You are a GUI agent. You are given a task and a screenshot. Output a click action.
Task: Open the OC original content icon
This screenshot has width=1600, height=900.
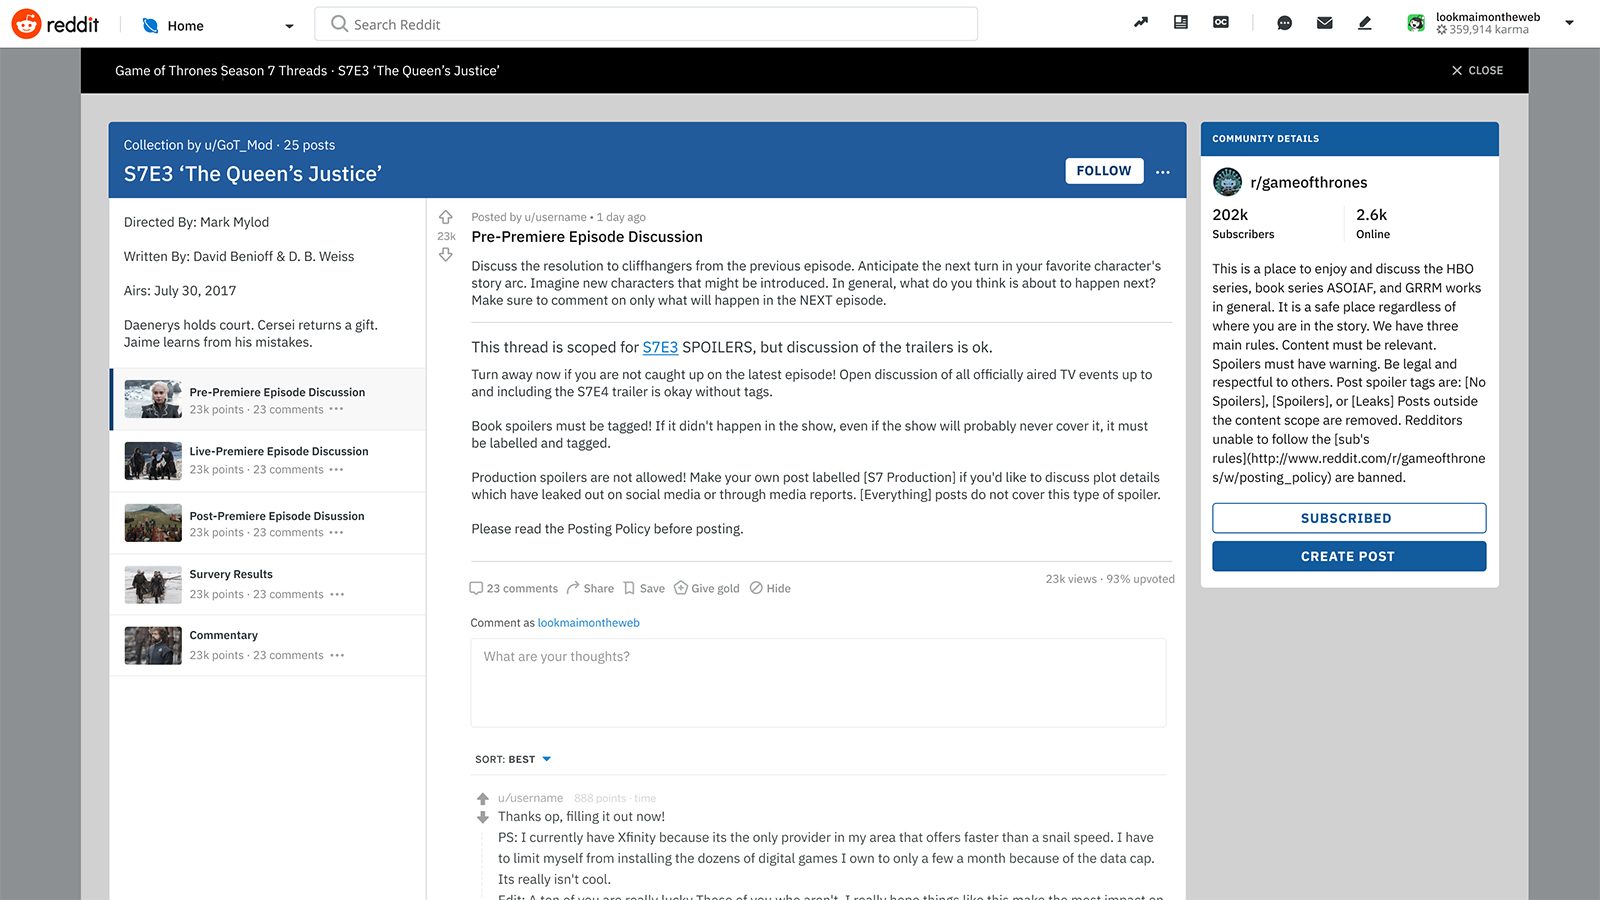[1221, 22]
